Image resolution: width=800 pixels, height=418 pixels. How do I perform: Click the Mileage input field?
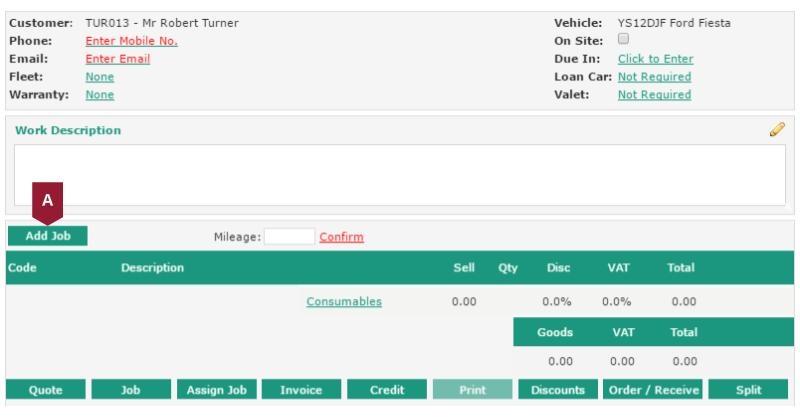click(x=289, y=237)
